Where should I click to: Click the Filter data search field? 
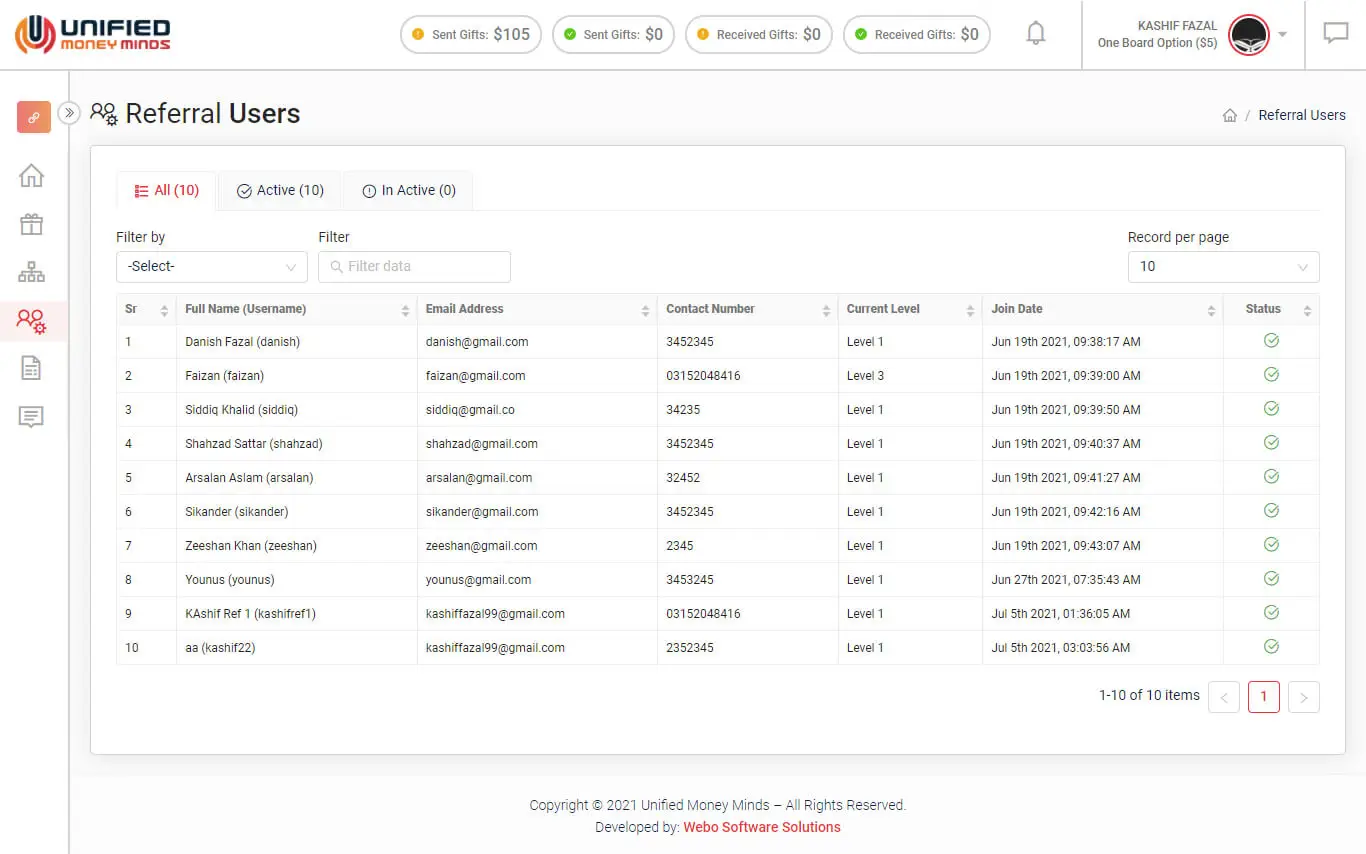point(414,267)
